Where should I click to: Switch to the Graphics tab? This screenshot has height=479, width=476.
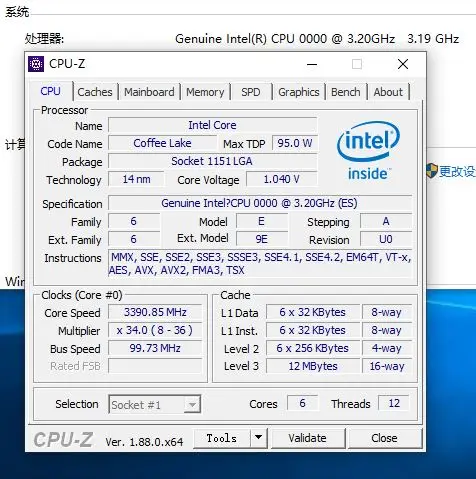pyautogui.click(x=299, y=92)
